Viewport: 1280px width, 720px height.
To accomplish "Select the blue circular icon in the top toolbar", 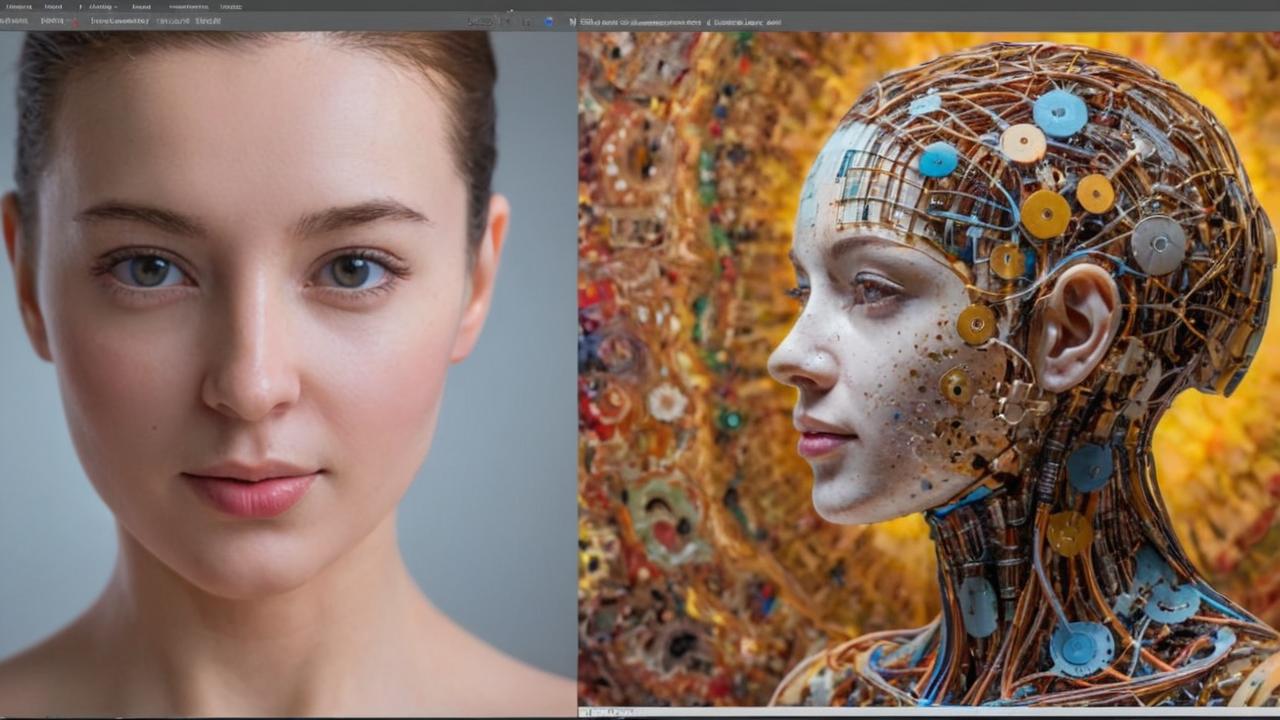I will pos(548,21).
